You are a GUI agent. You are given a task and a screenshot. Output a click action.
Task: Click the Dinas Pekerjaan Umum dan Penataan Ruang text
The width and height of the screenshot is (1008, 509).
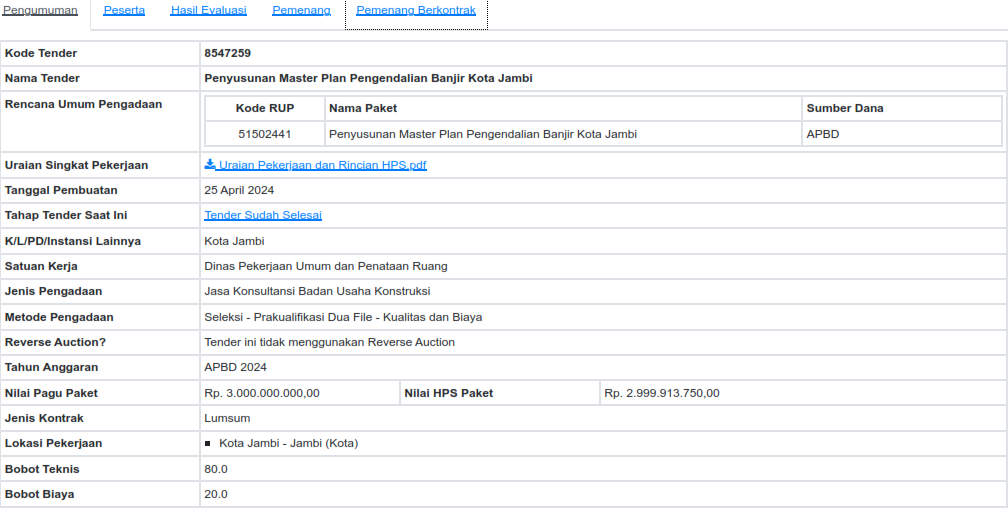(x=326, y=266)
